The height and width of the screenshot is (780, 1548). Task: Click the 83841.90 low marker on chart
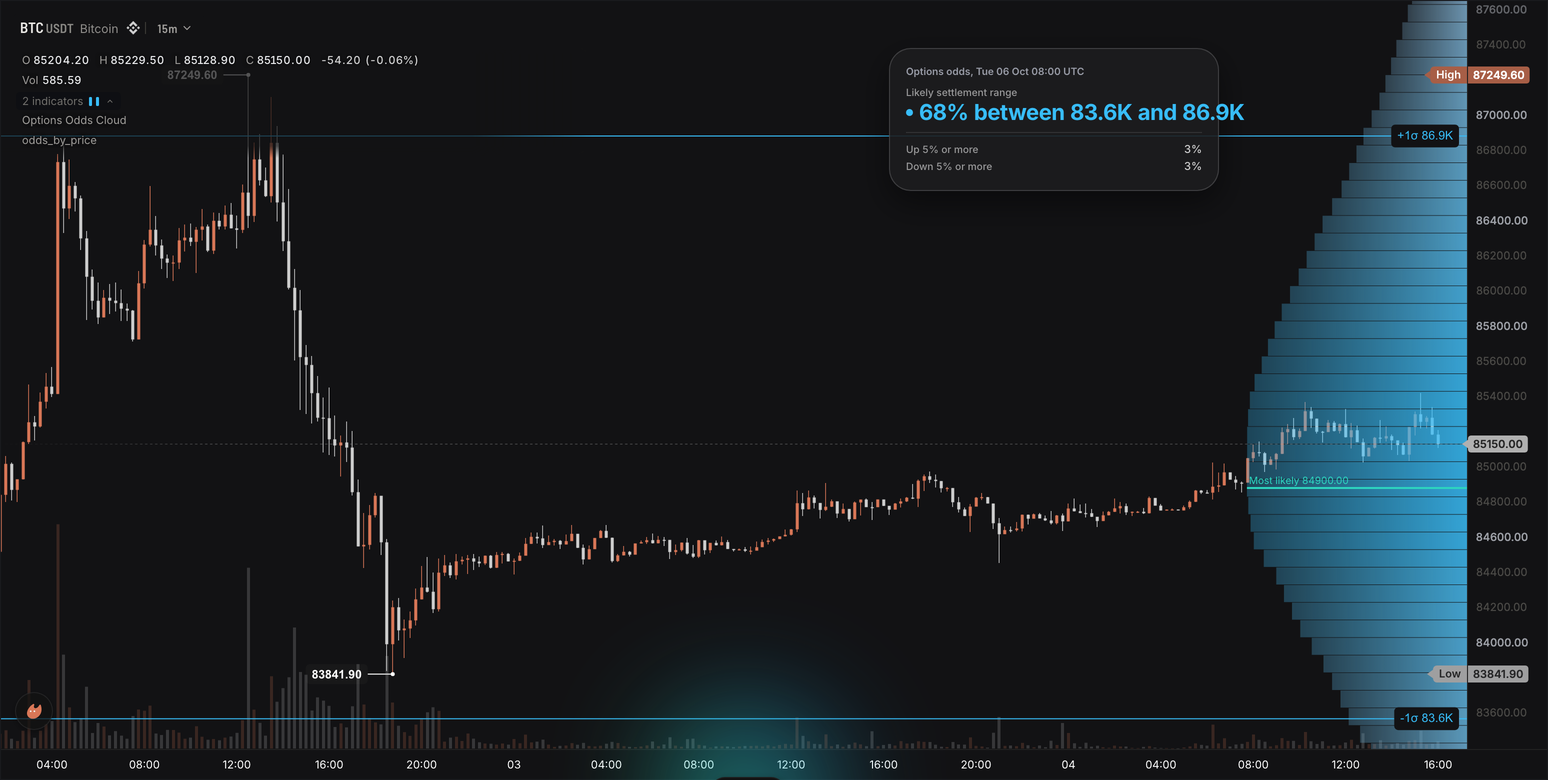coord(337,674)
